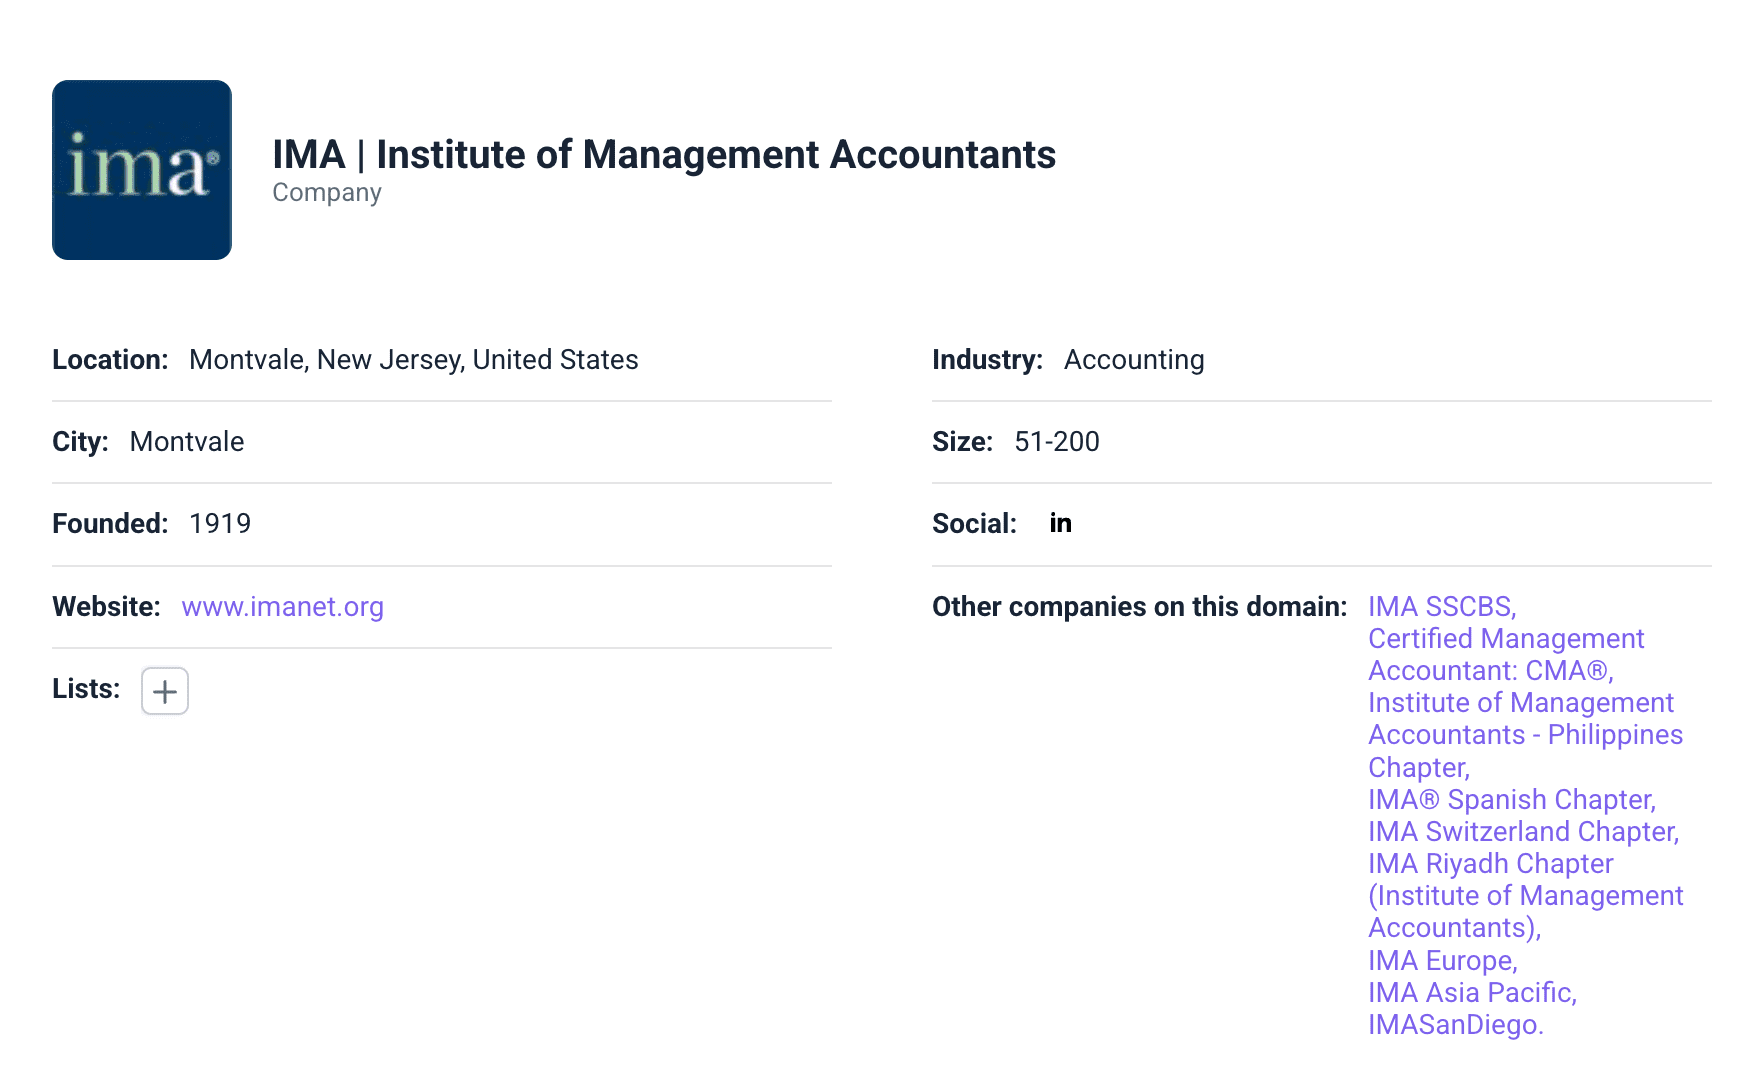This screenshot has height=1092, width=1752.
Task: Click the 'City:' label
Action: tap(80, 442)
